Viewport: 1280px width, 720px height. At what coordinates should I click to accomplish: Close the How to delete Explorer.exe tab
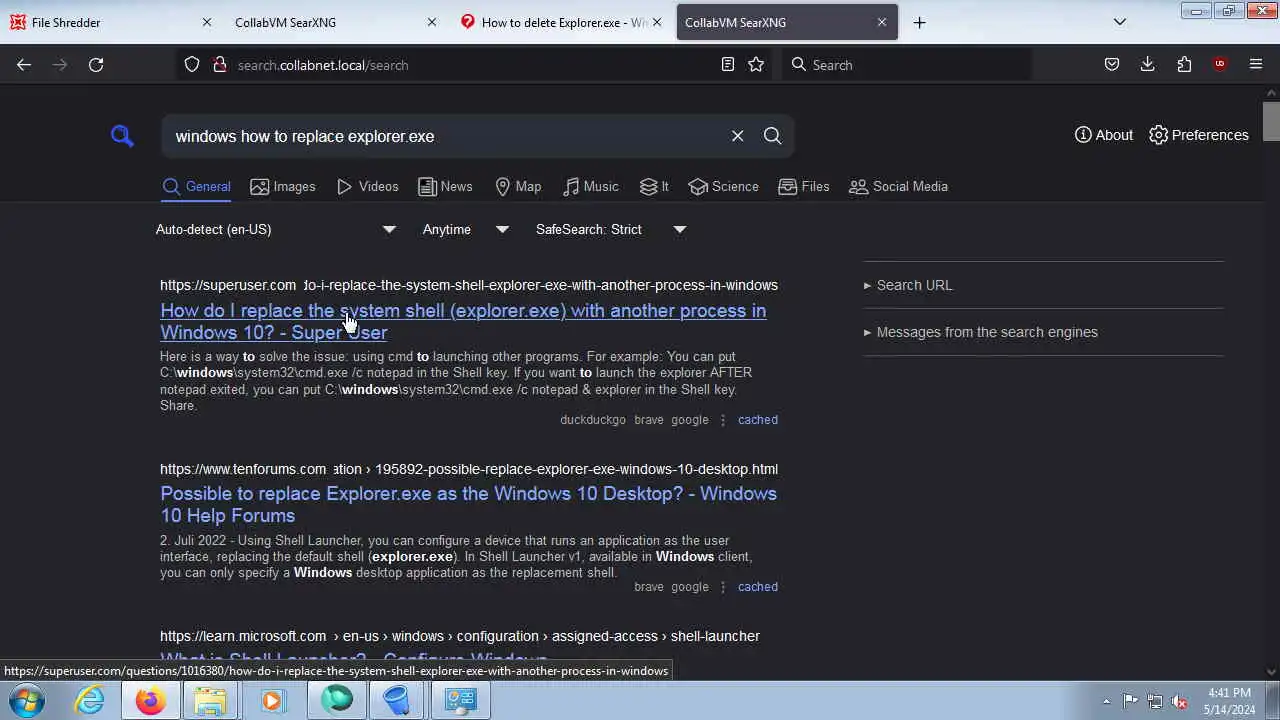[x=657, y=22]
